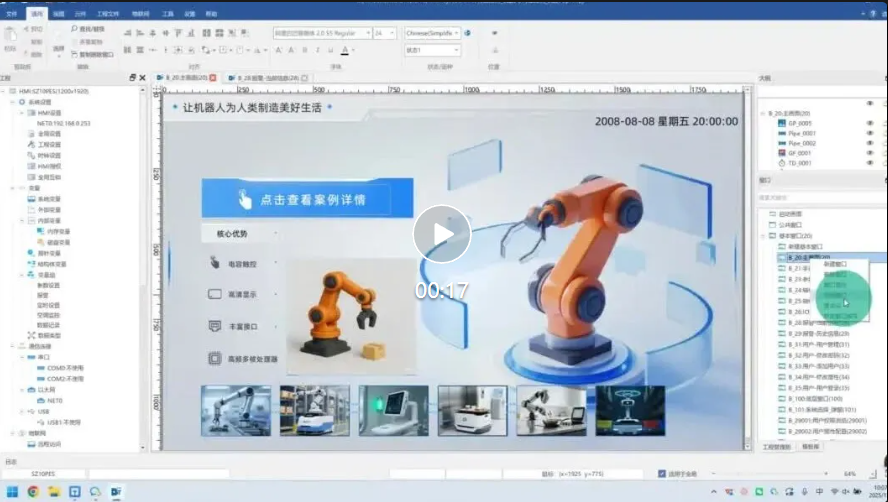Hide the Pipe_0001 element via eye icon
This screenshot has height=502, width=888.
point(869,133)
